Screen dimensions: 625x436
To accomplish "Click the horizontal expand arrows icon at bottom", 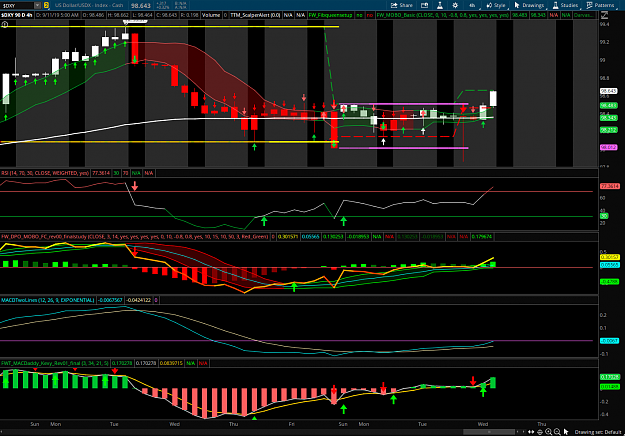I will tap(531, 432).
